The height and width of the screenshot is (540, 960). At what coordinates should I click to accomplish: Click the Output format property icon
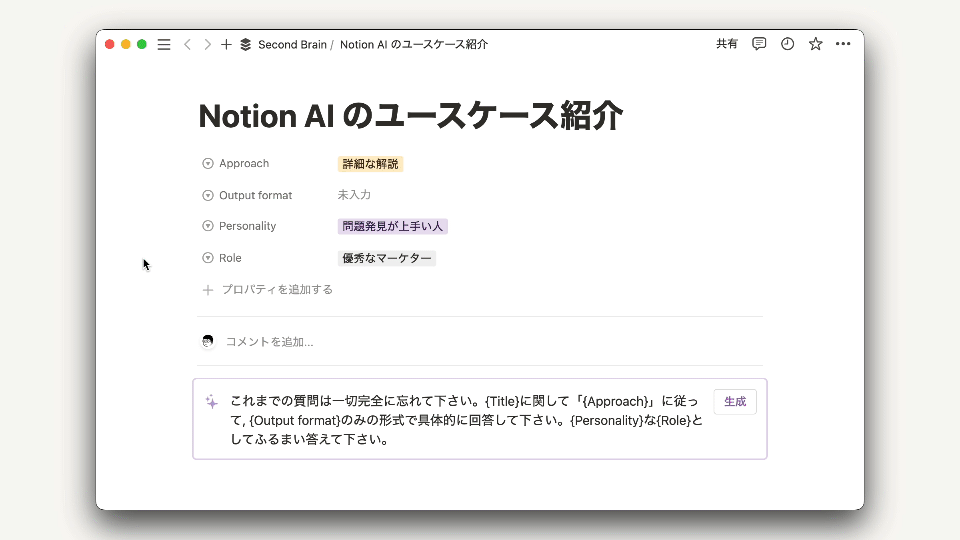click(208, 195)
